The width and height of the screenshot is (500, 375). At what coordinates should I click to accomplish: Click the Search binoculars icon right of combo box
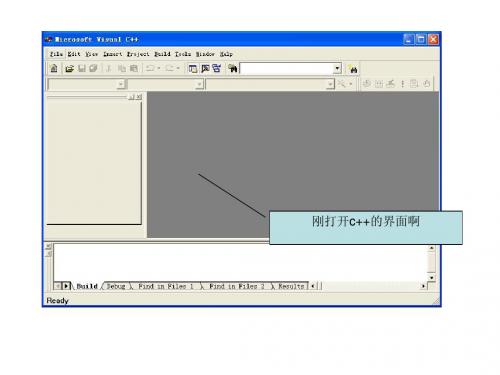[353, 69]
